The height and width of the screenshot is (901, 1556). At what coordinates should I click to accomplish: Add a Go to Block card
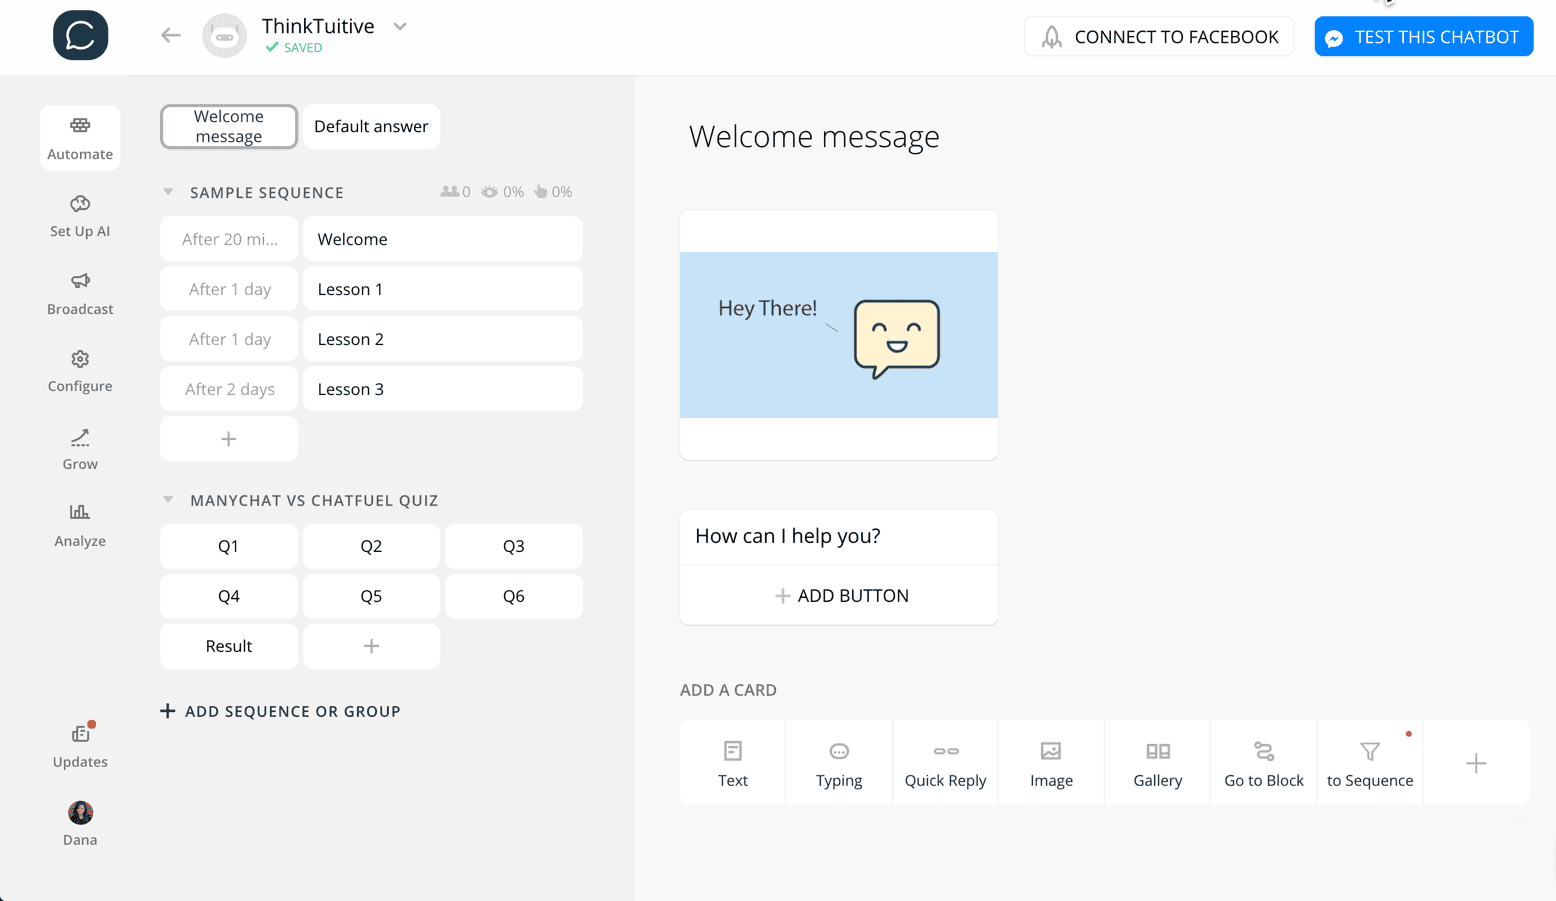click(1263, 762)
